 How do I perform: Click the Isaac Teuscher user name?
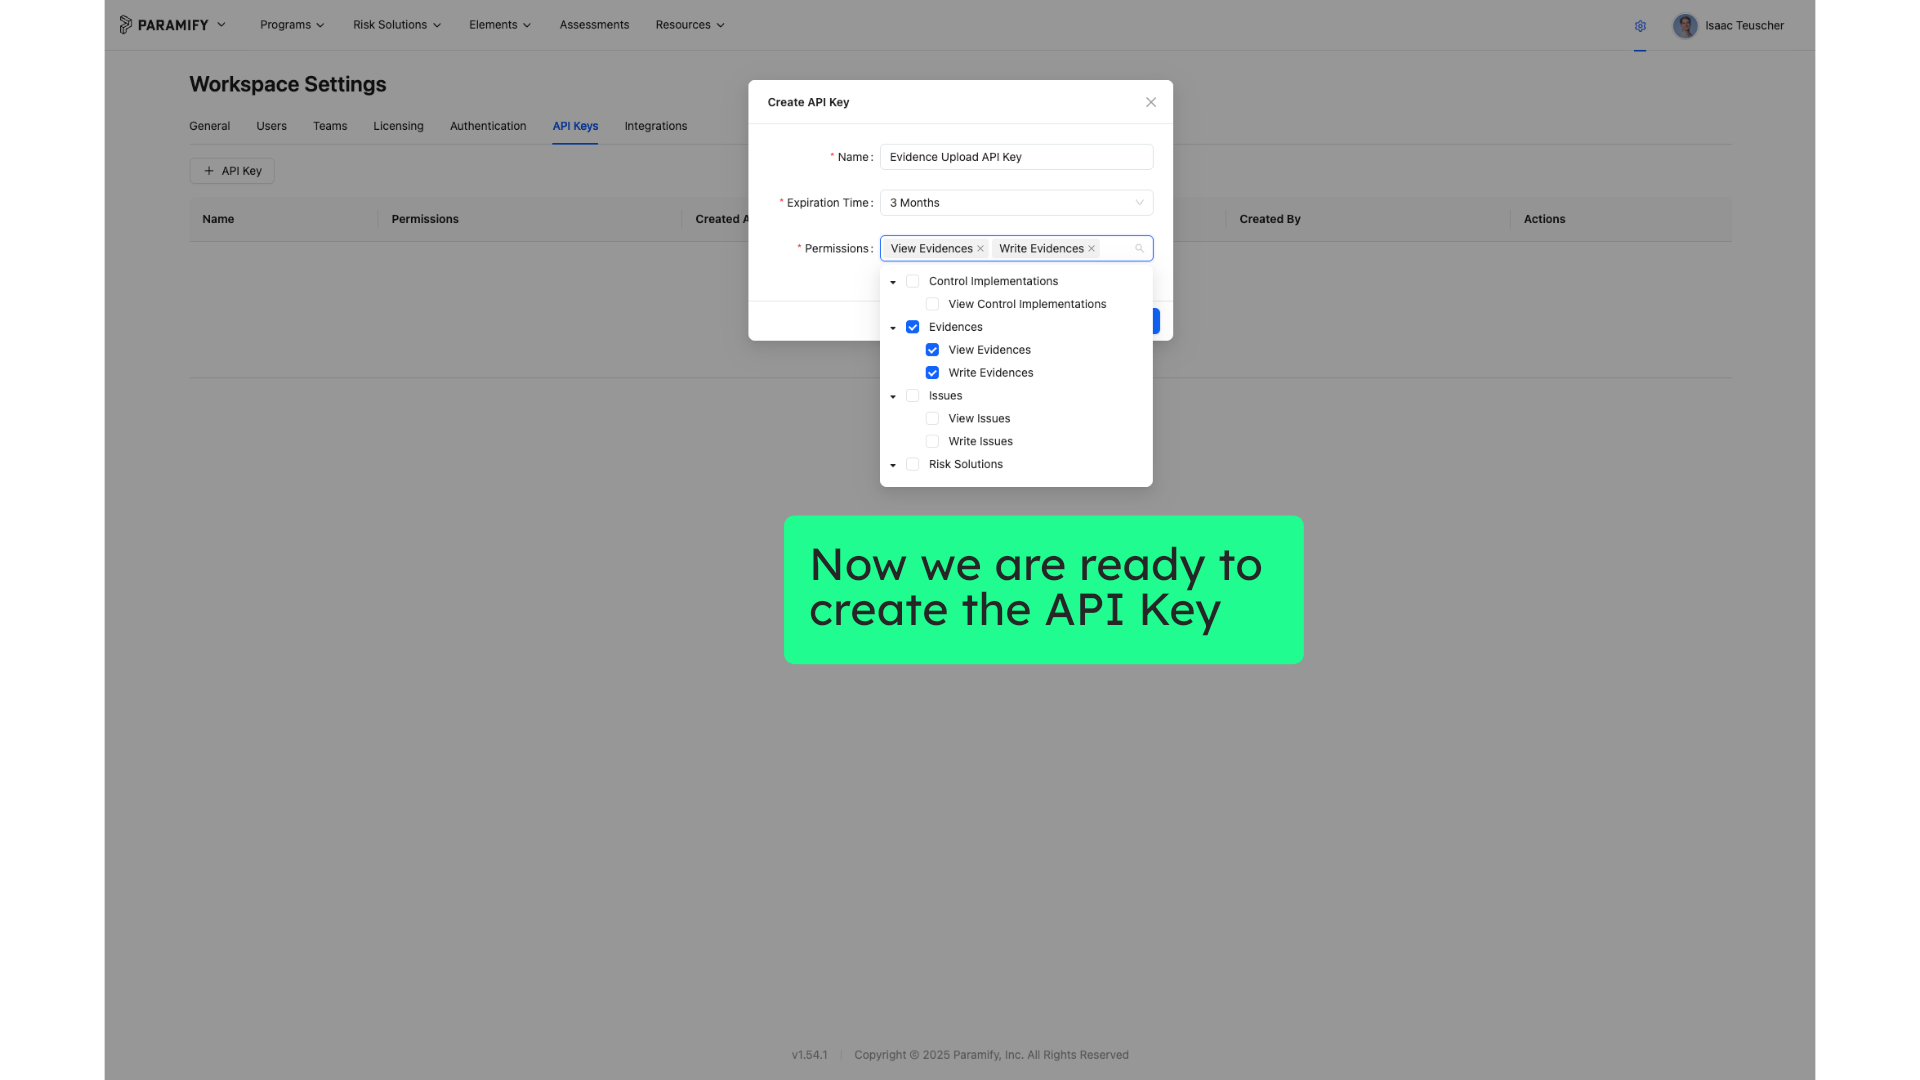1744,26
